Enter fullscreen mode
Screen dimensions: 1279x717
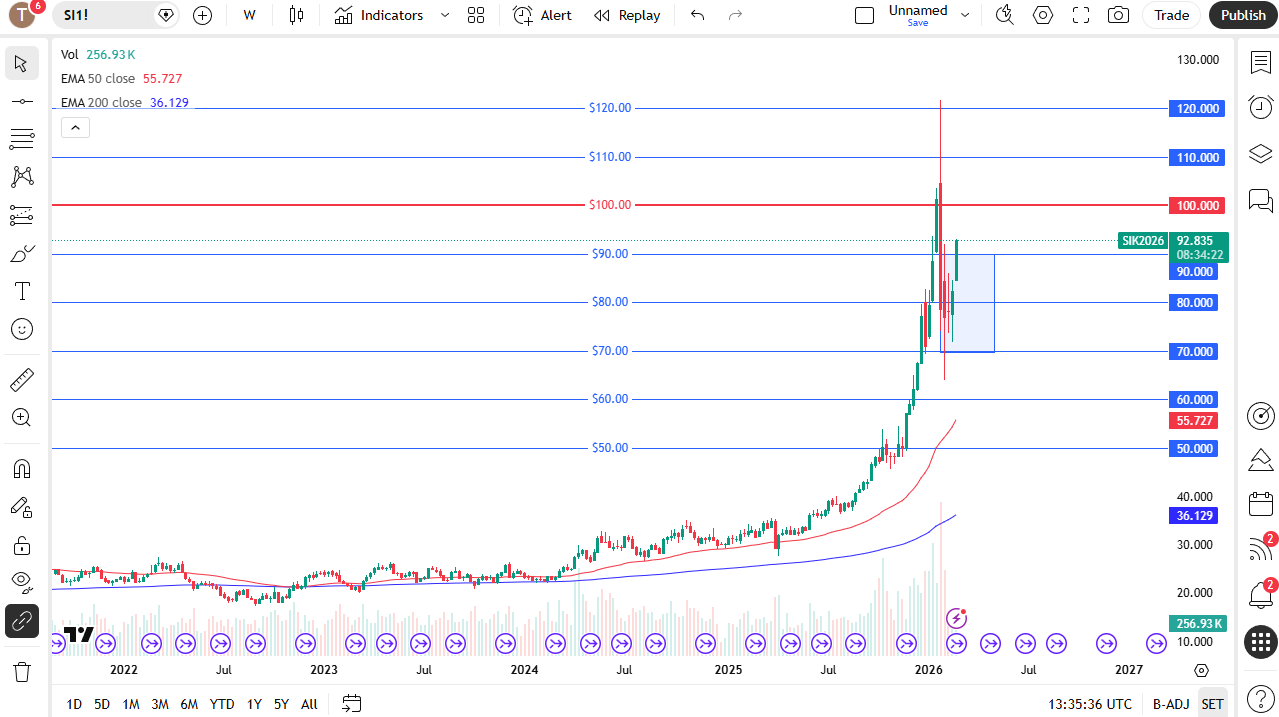point(1081,15)
